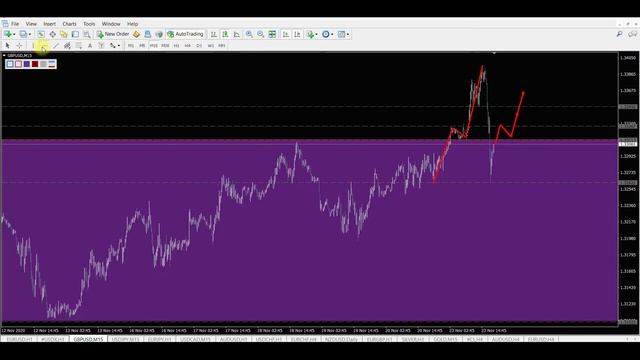The image size is (640, 360).
Task: Click the gray swatch in chart panel
Action: (43, 64)
